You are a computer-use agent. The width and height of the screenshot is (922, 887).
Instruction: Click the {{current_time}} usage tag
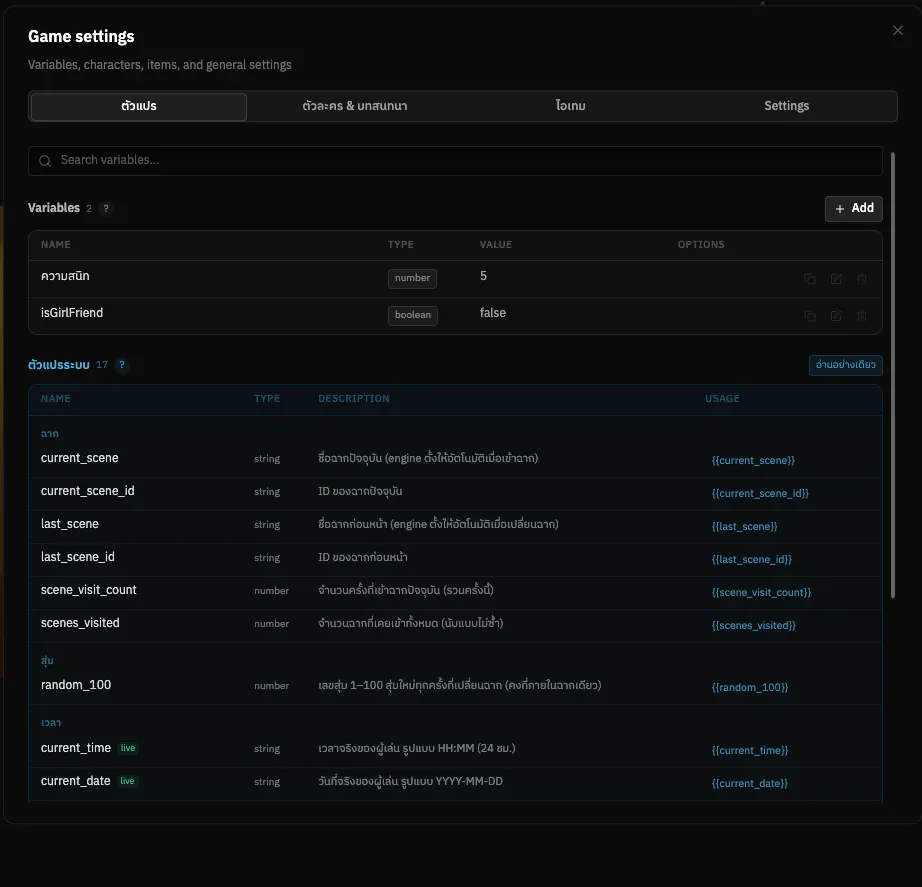(x=750, y=750)
